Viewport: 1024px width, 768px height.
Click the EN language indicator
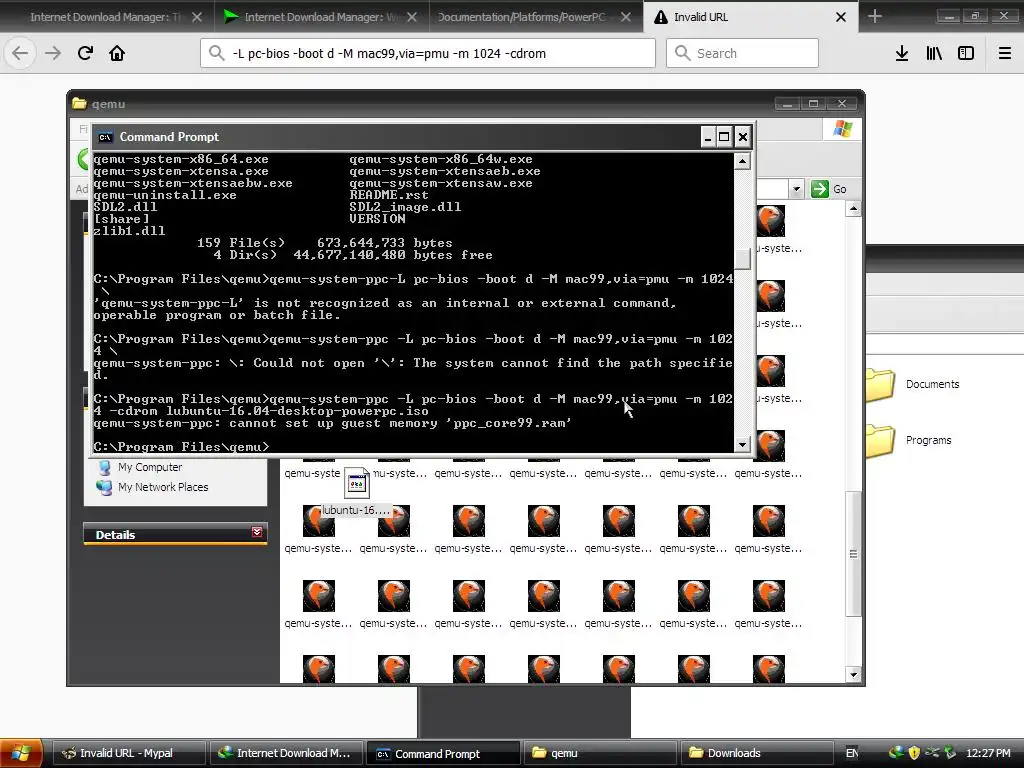[x=852, y=753]
